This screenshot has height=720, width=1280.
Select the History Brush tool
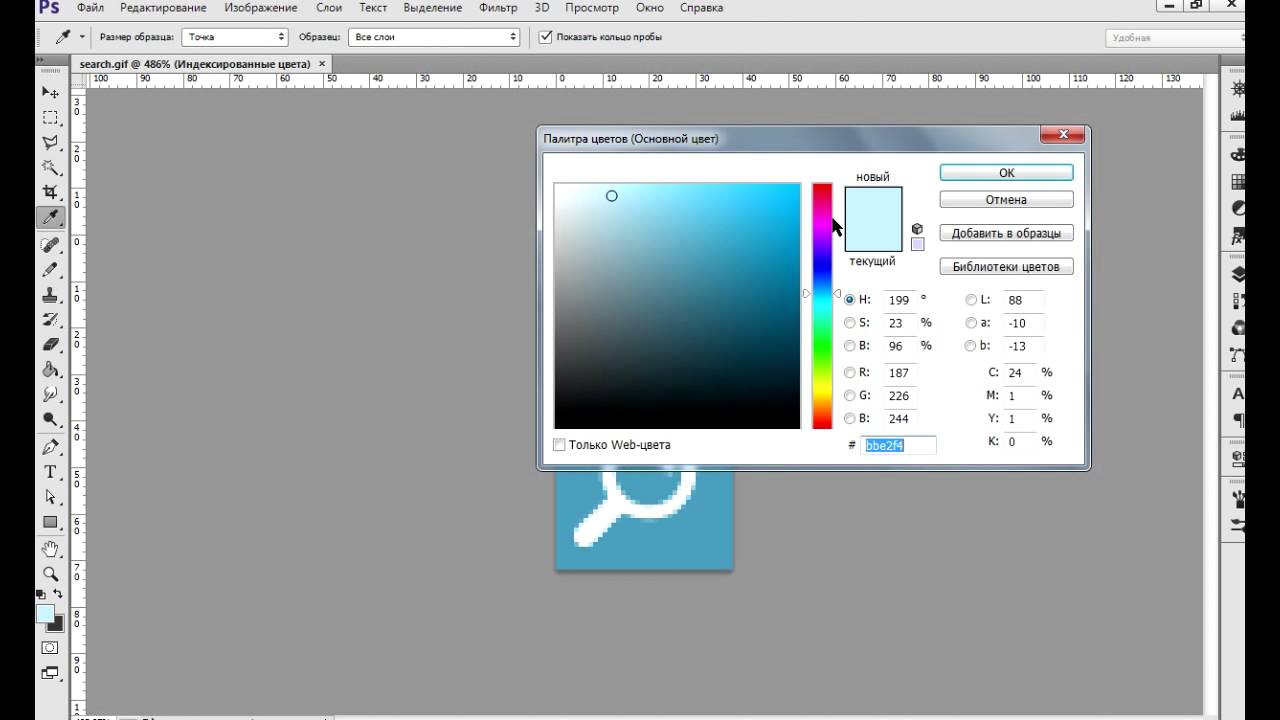(x=50, y=320)
